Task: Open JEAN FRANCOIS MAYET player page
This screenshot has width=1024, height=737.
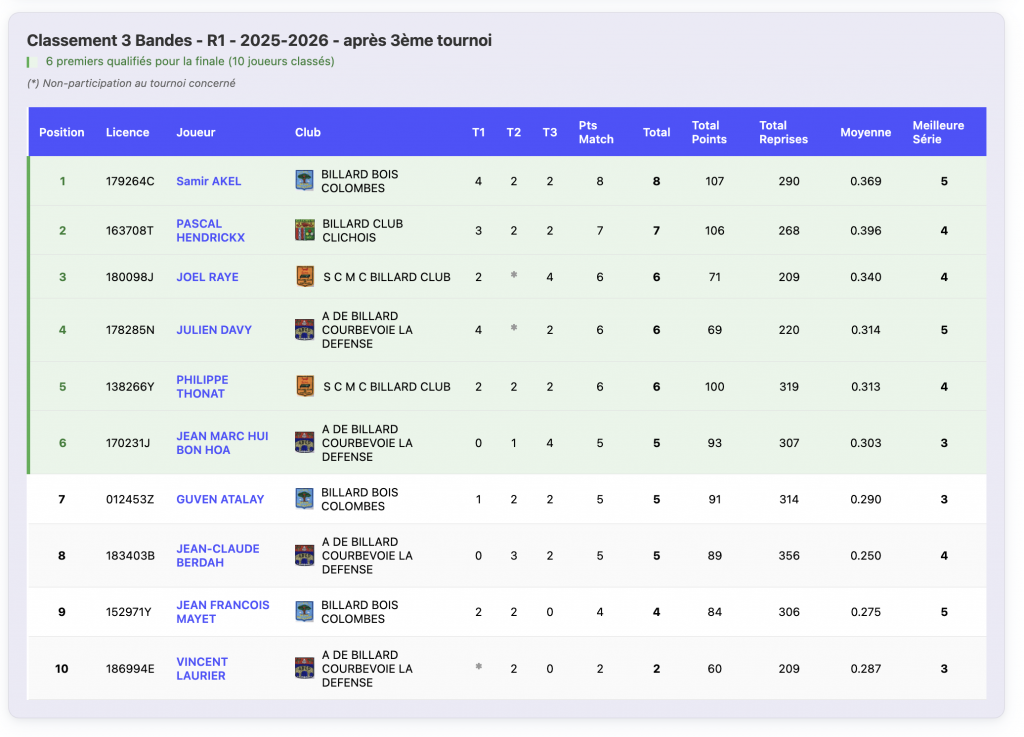Action: coord(222,612)
